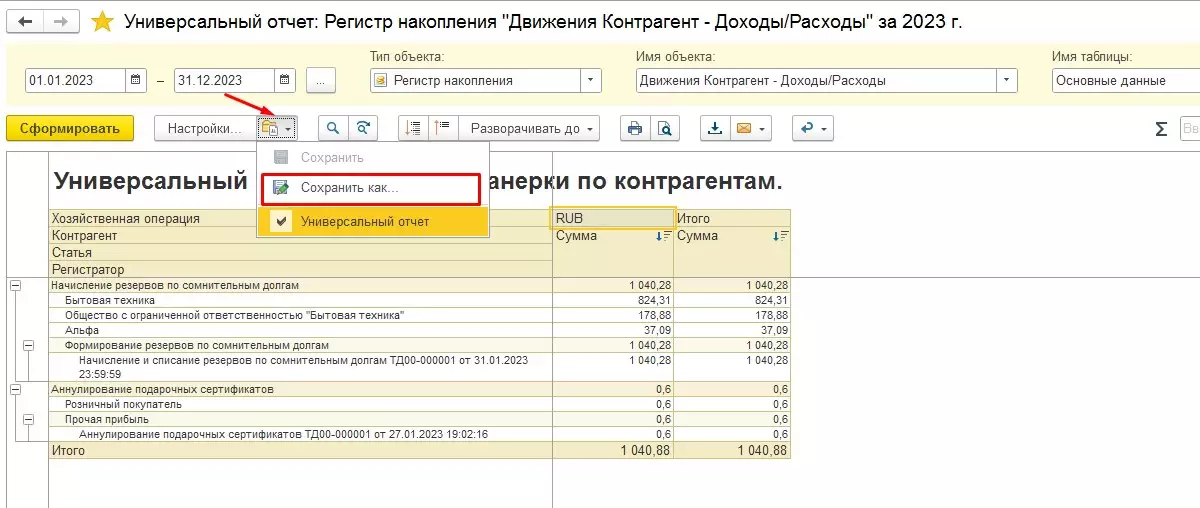Screen dimensions: 1200x508
Task: Open calendar for start date 01.01.2023
Action: (138, 81)
